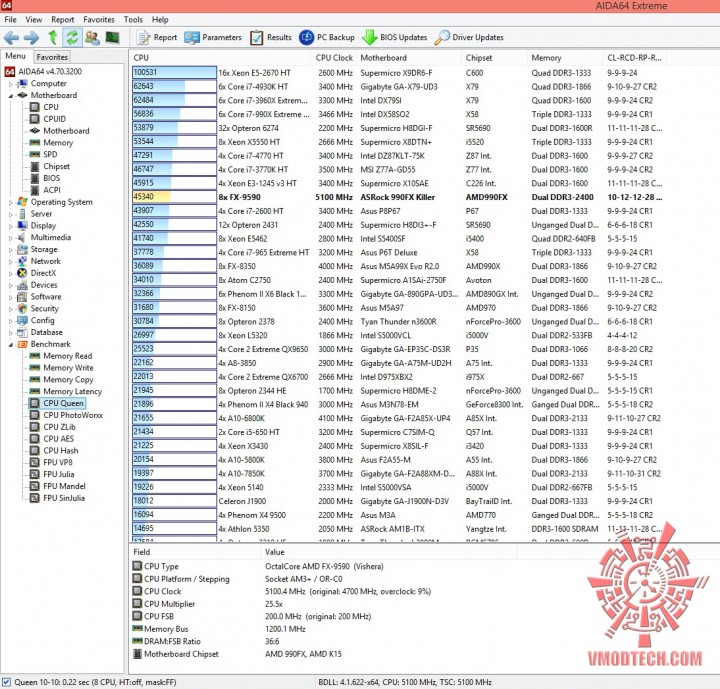Screen dimensions: 720x689
Task: Open the File menu
Action: tap(11, 20)
